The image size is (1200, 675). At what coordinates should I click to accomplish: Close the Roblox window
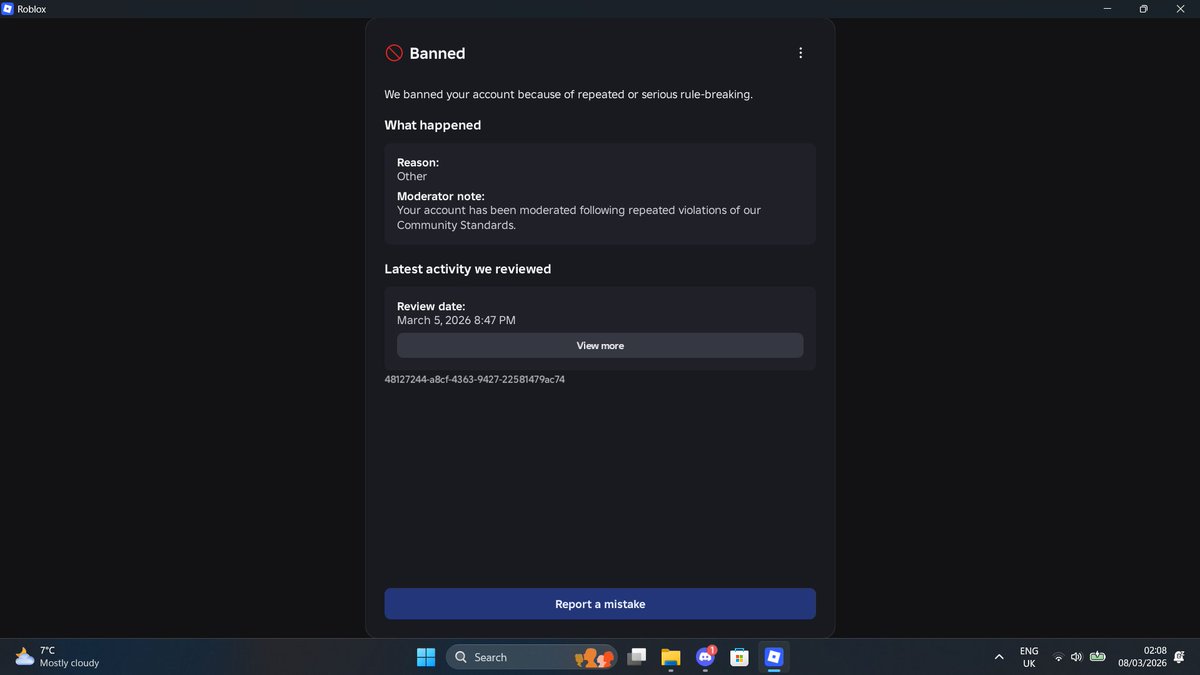1181,9
